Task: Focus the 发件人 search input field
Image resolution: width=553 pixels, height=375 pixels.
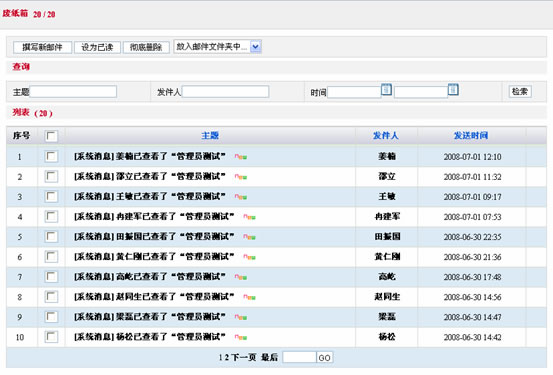Action: coord(225,92)
